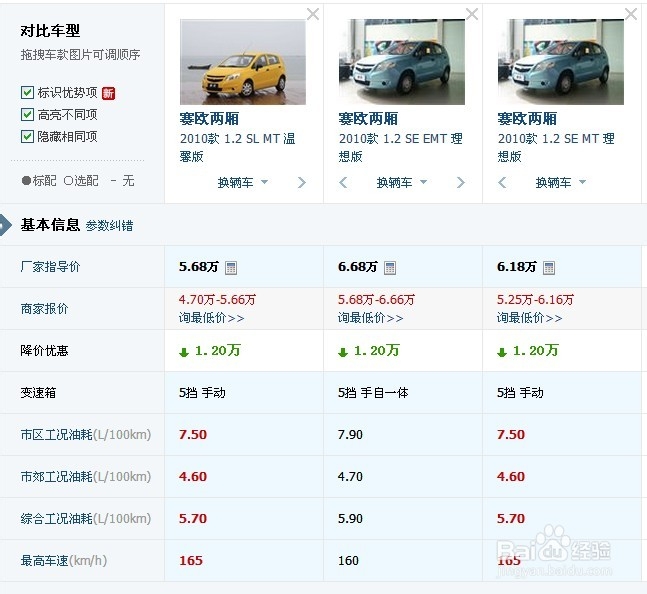Click the 2010款 1.2 SE EMT 理想版 text

[x=401, y=147]
